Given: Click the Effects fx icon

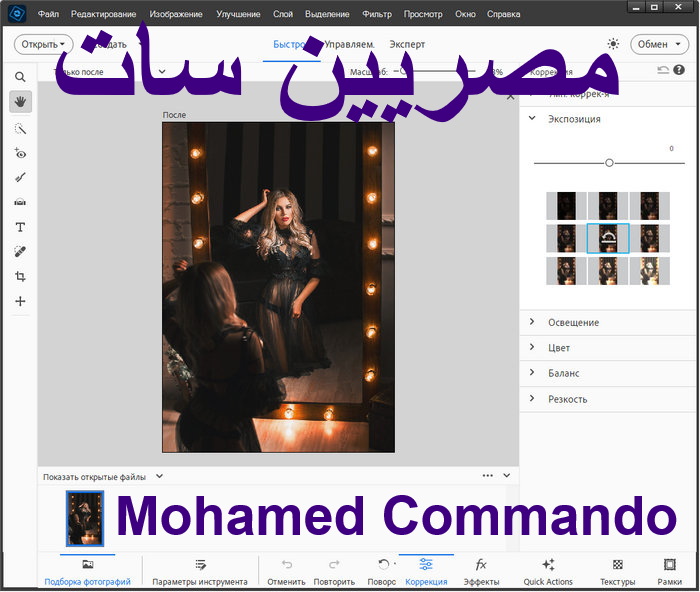Looking at the screenshot, I should point(481,565).
